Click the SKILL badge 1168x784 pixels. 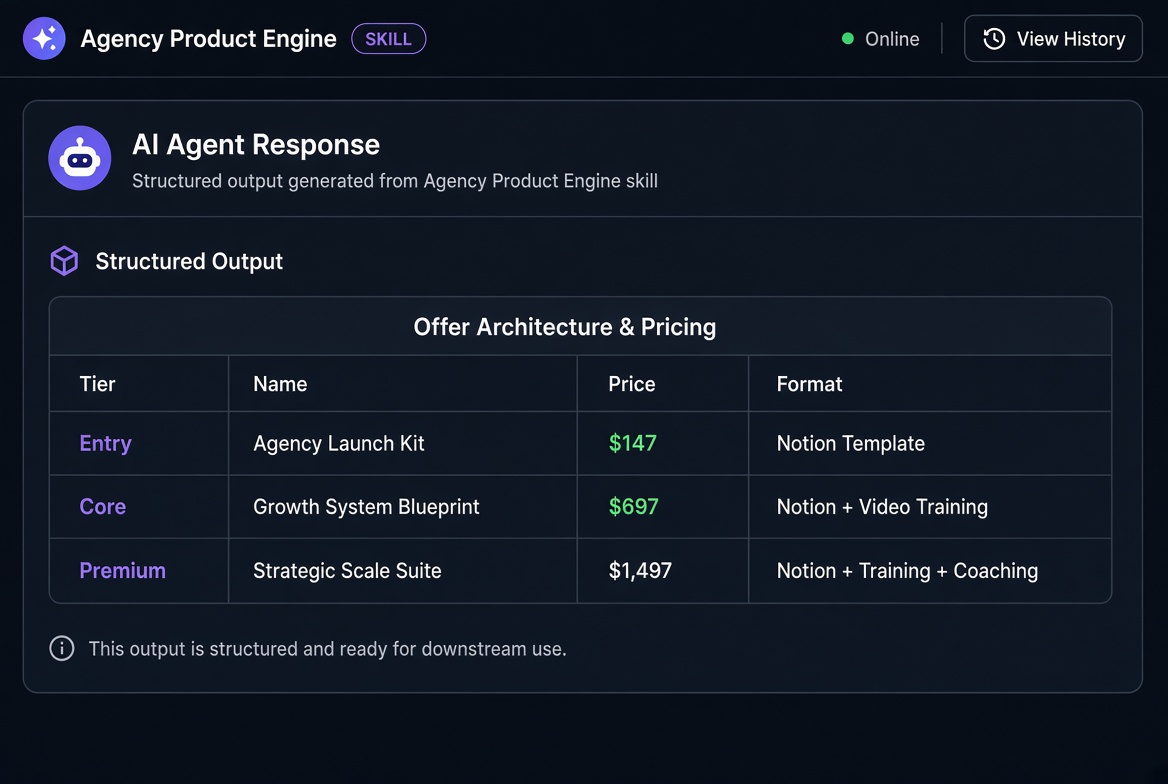tap(388, 39)
